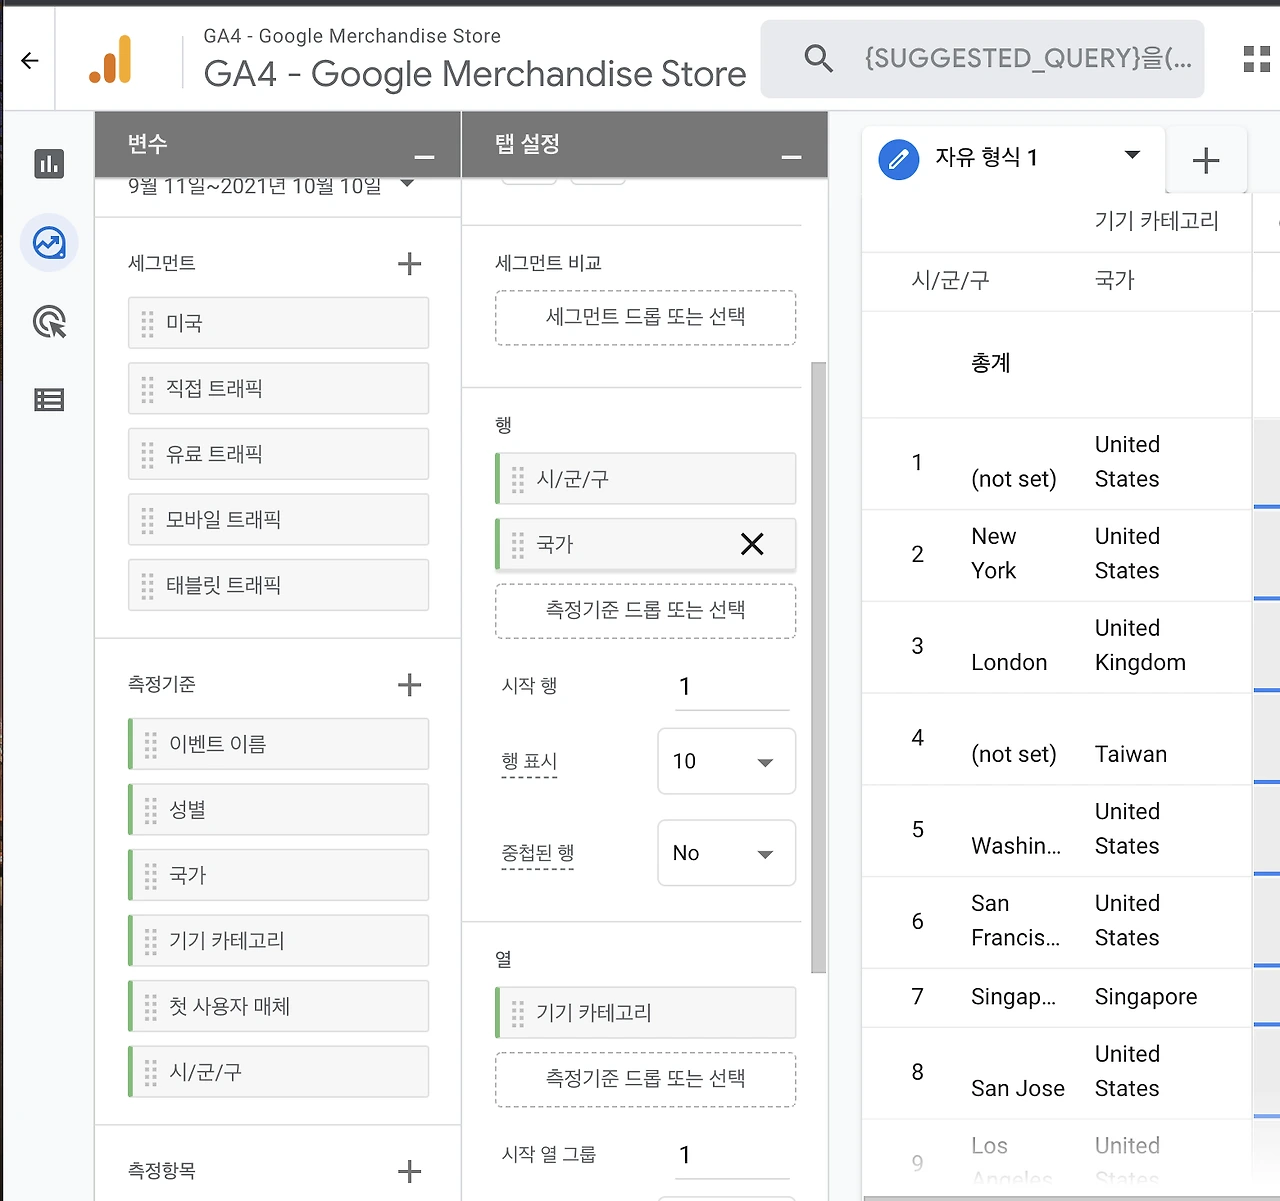The width and height of the screenshot is (1280, 1201).
Task: Grab the drag handle of 모바일 트래픽 segment
Action: pos(147,520)
